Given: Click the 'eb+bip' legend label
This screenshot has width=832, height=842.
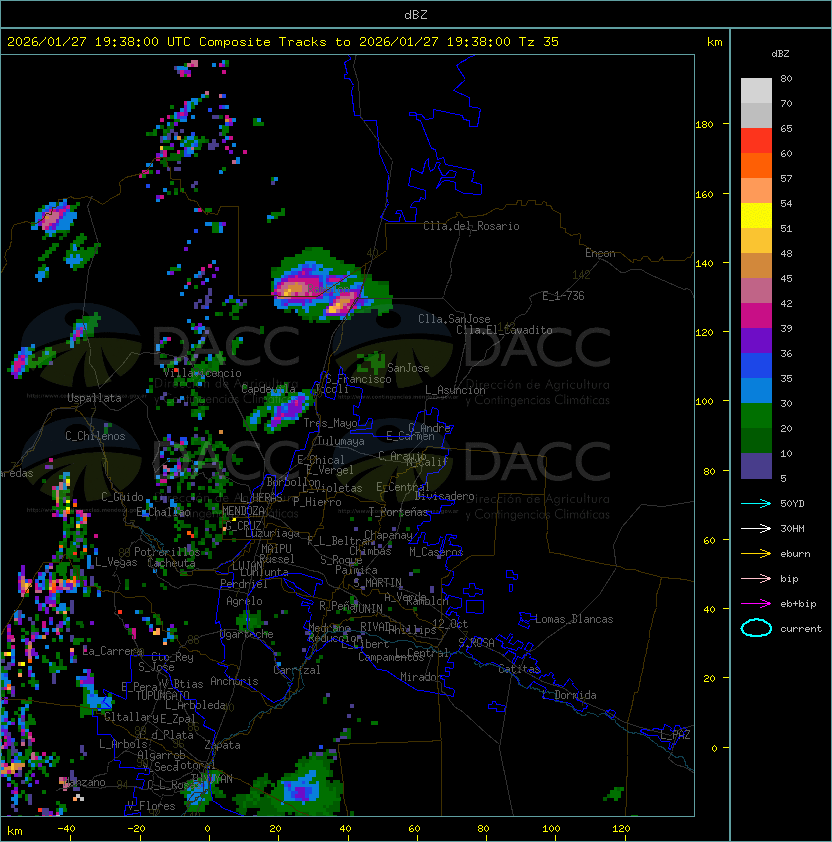Looking at the screenshot, I should pyautogui.click(x=798, y=604).
